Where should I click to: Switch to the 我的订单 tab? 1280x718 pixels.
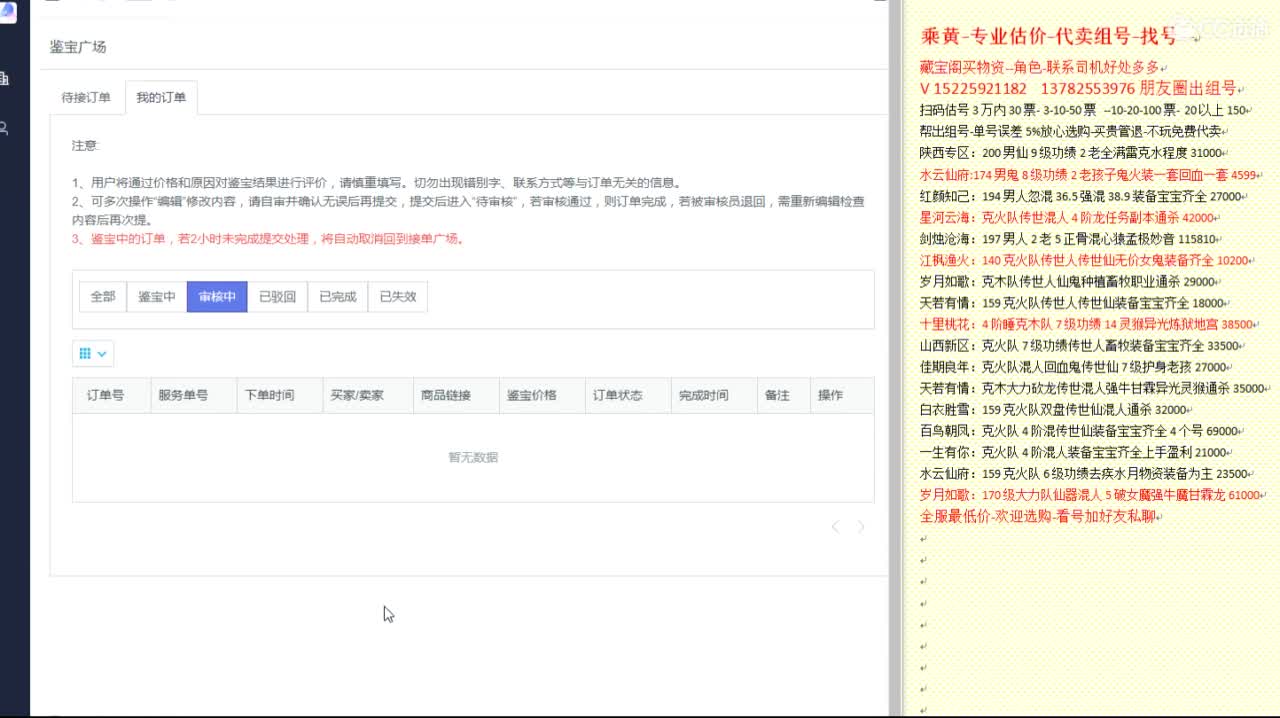161,98
